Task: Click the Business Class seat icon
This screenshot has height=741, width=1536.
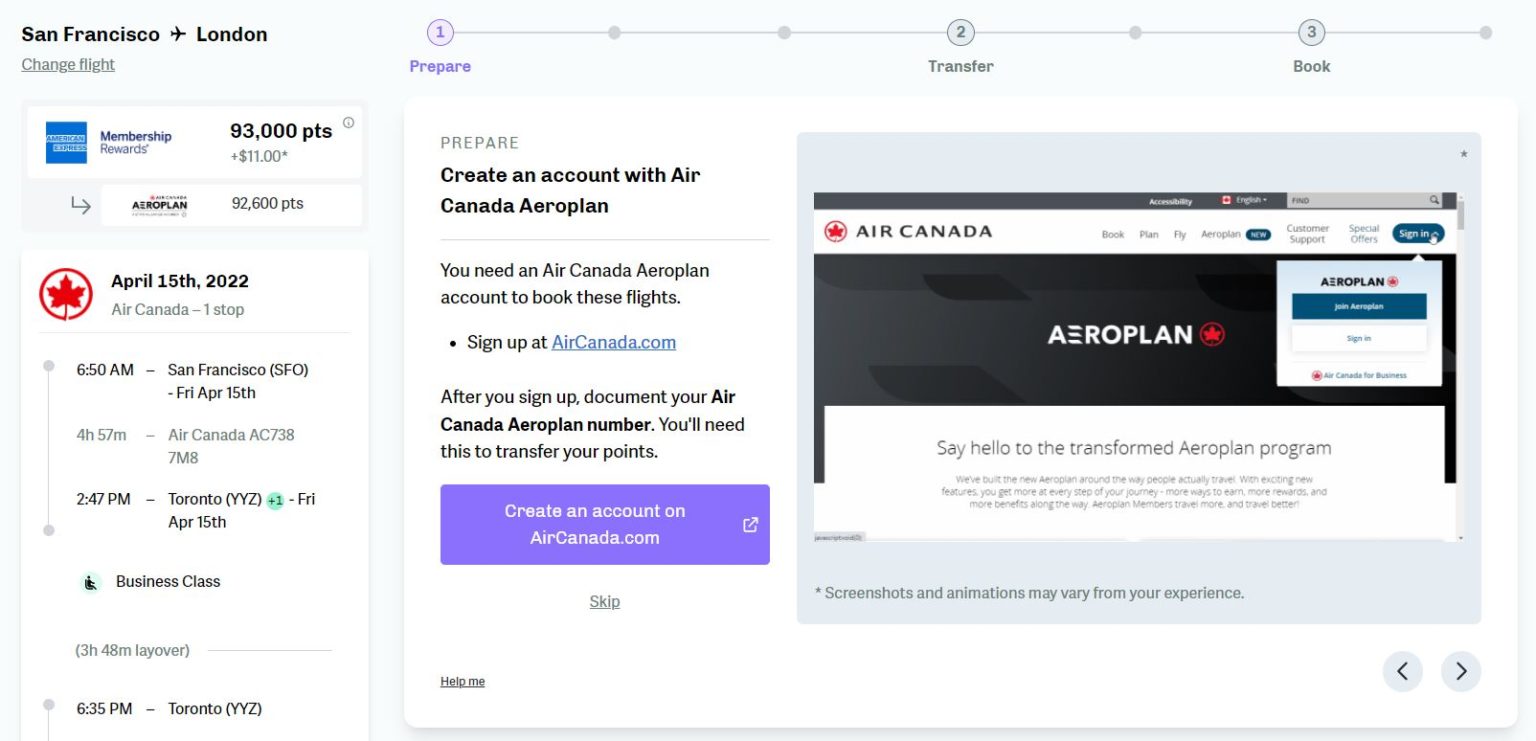Action: point(91,582)
